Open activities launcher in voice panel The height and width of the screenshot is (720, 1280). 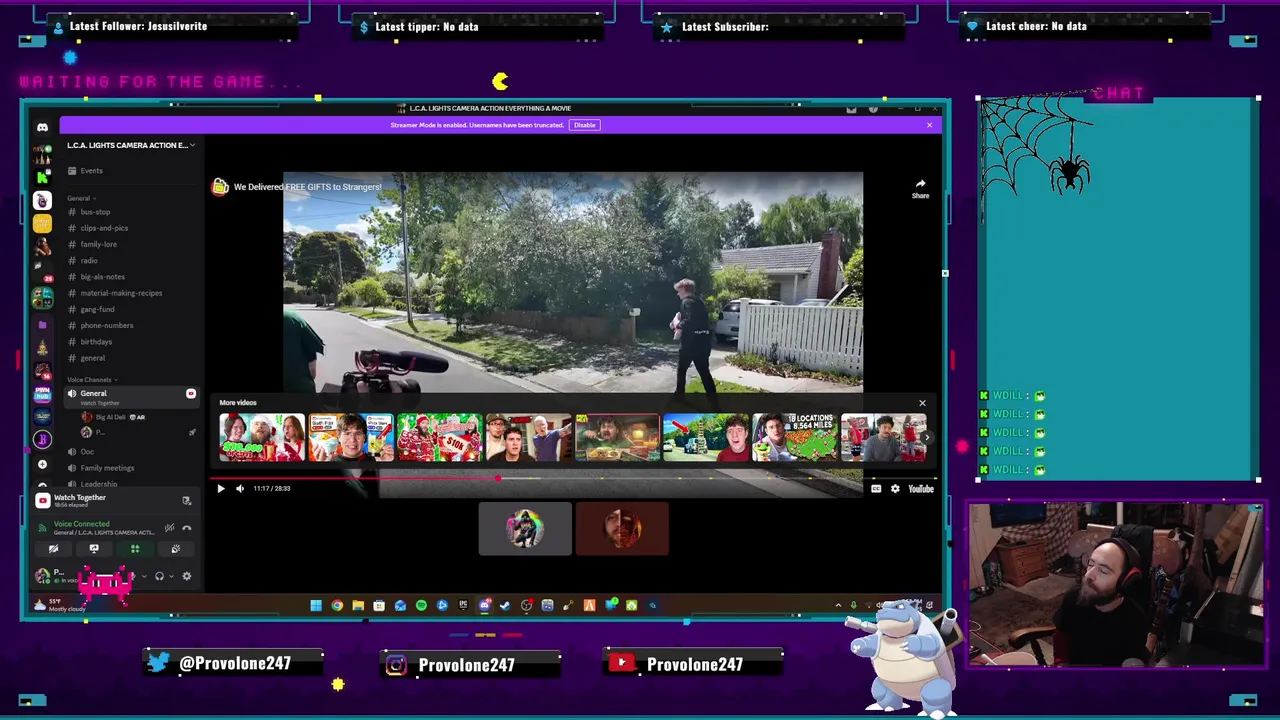pos(135,549)
